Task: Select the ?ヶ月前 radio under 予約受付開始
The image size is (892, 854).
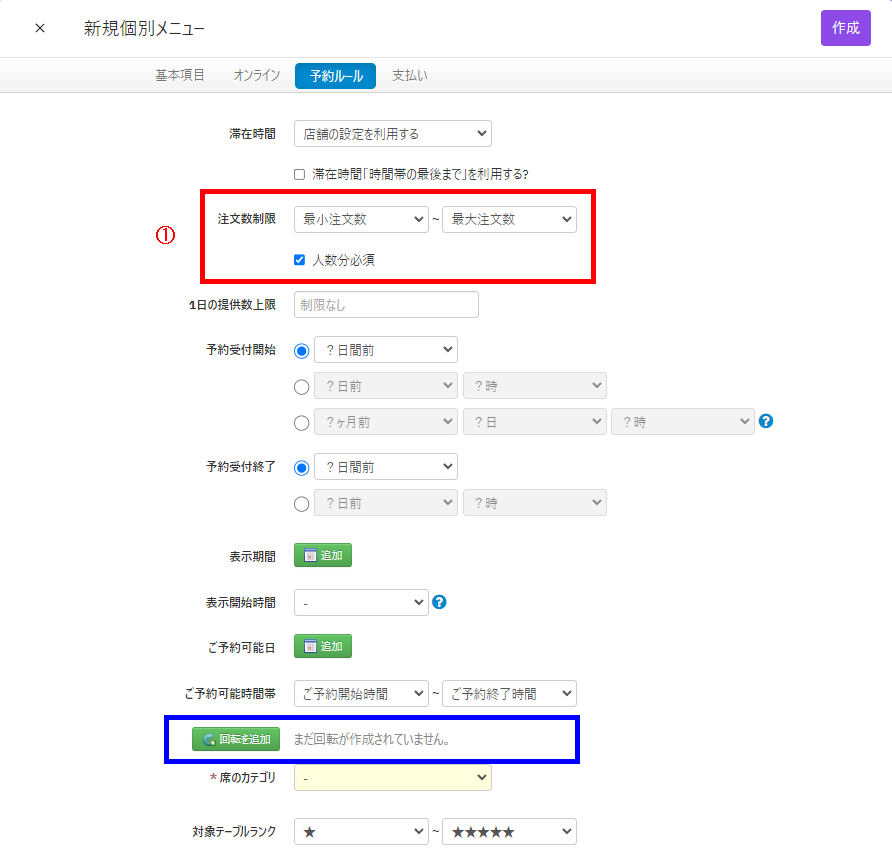Action: coord(302,423)
